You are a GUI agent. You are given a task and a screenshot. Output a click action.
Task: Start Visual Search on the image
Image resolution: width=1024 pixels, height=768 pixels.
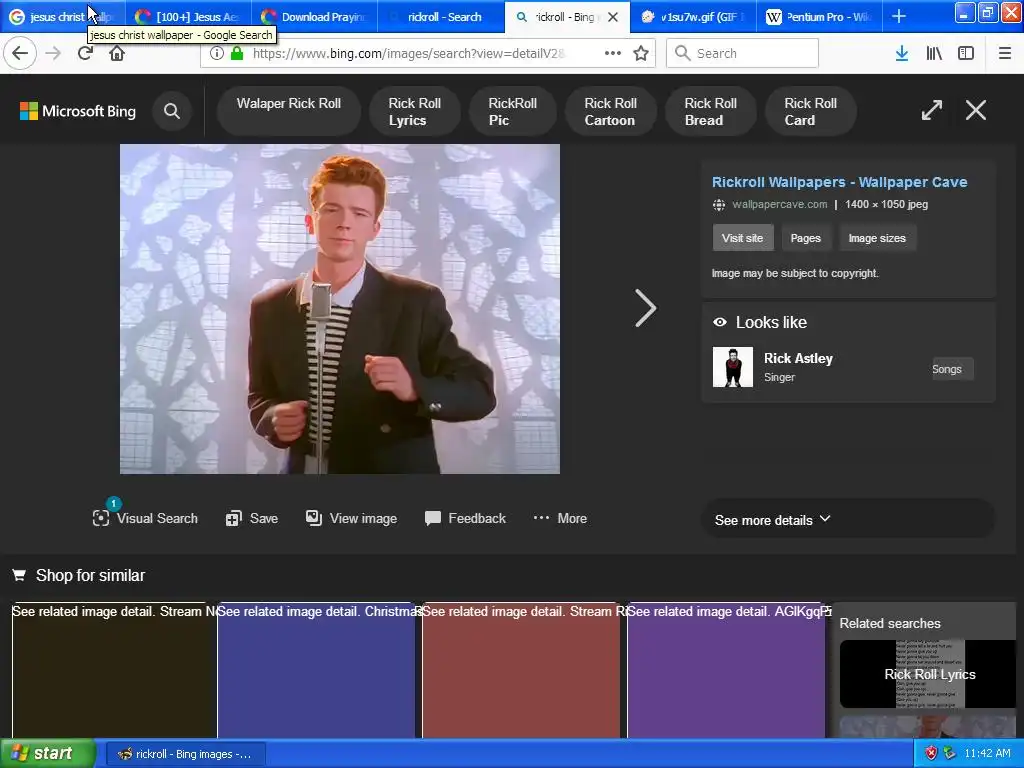point(145,518)
